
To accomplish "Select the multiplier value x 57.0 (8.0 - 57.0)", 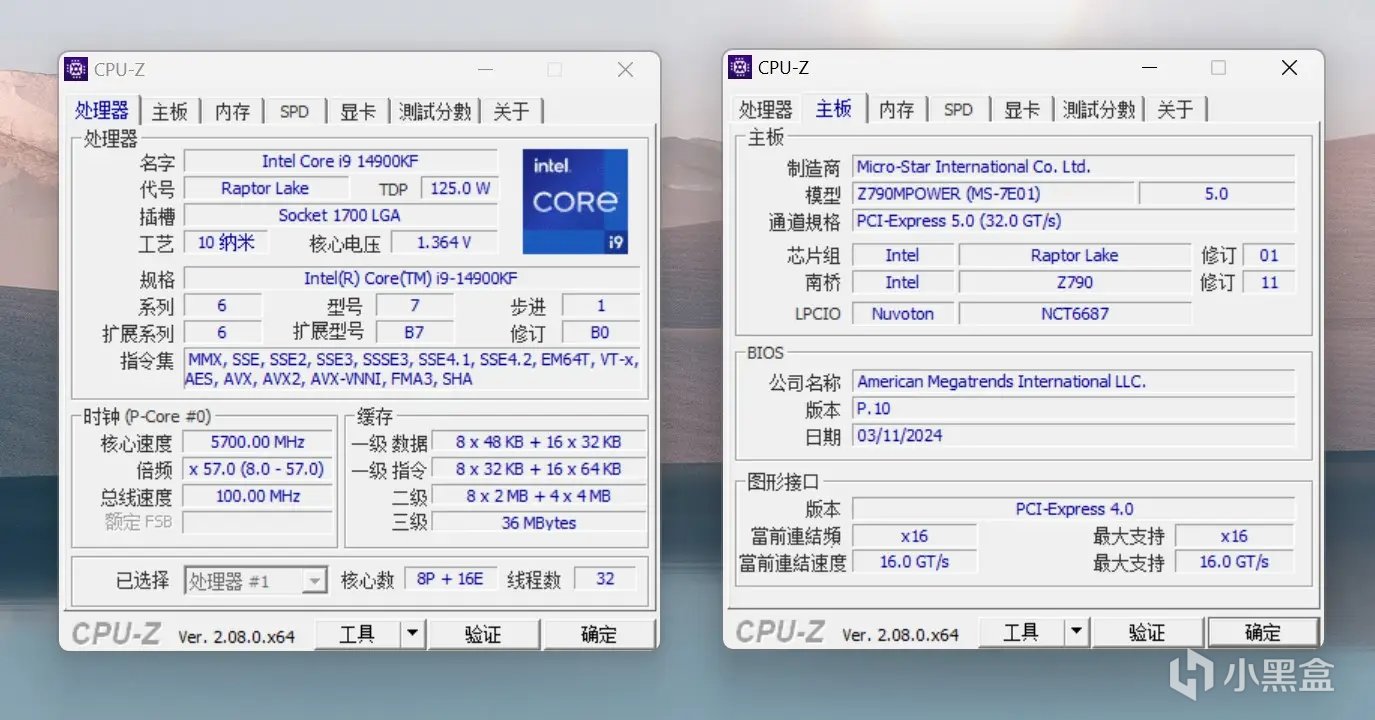I will point(258,469).
